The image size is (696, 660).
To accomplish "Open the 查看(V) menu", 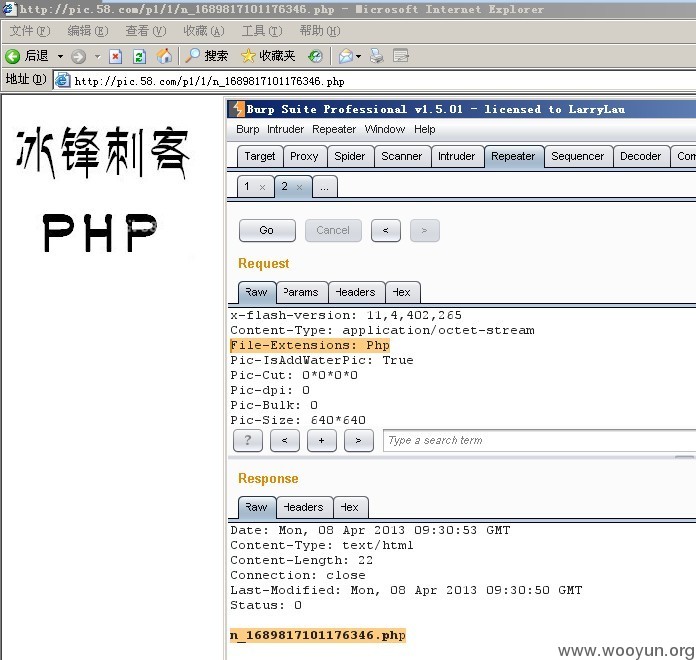I will [146, 31].
